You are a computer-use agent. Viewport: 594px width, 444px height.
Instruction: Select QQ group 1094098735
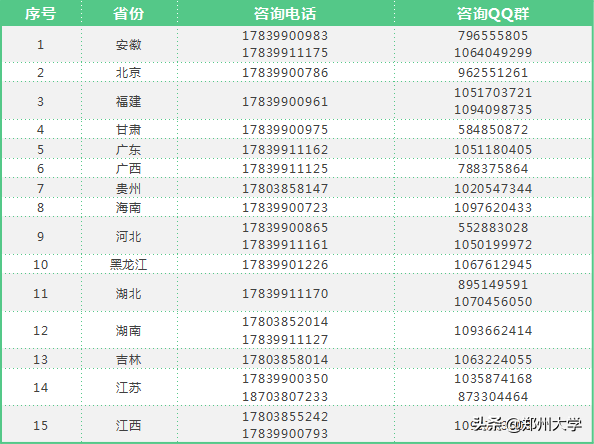click(493, 110)
